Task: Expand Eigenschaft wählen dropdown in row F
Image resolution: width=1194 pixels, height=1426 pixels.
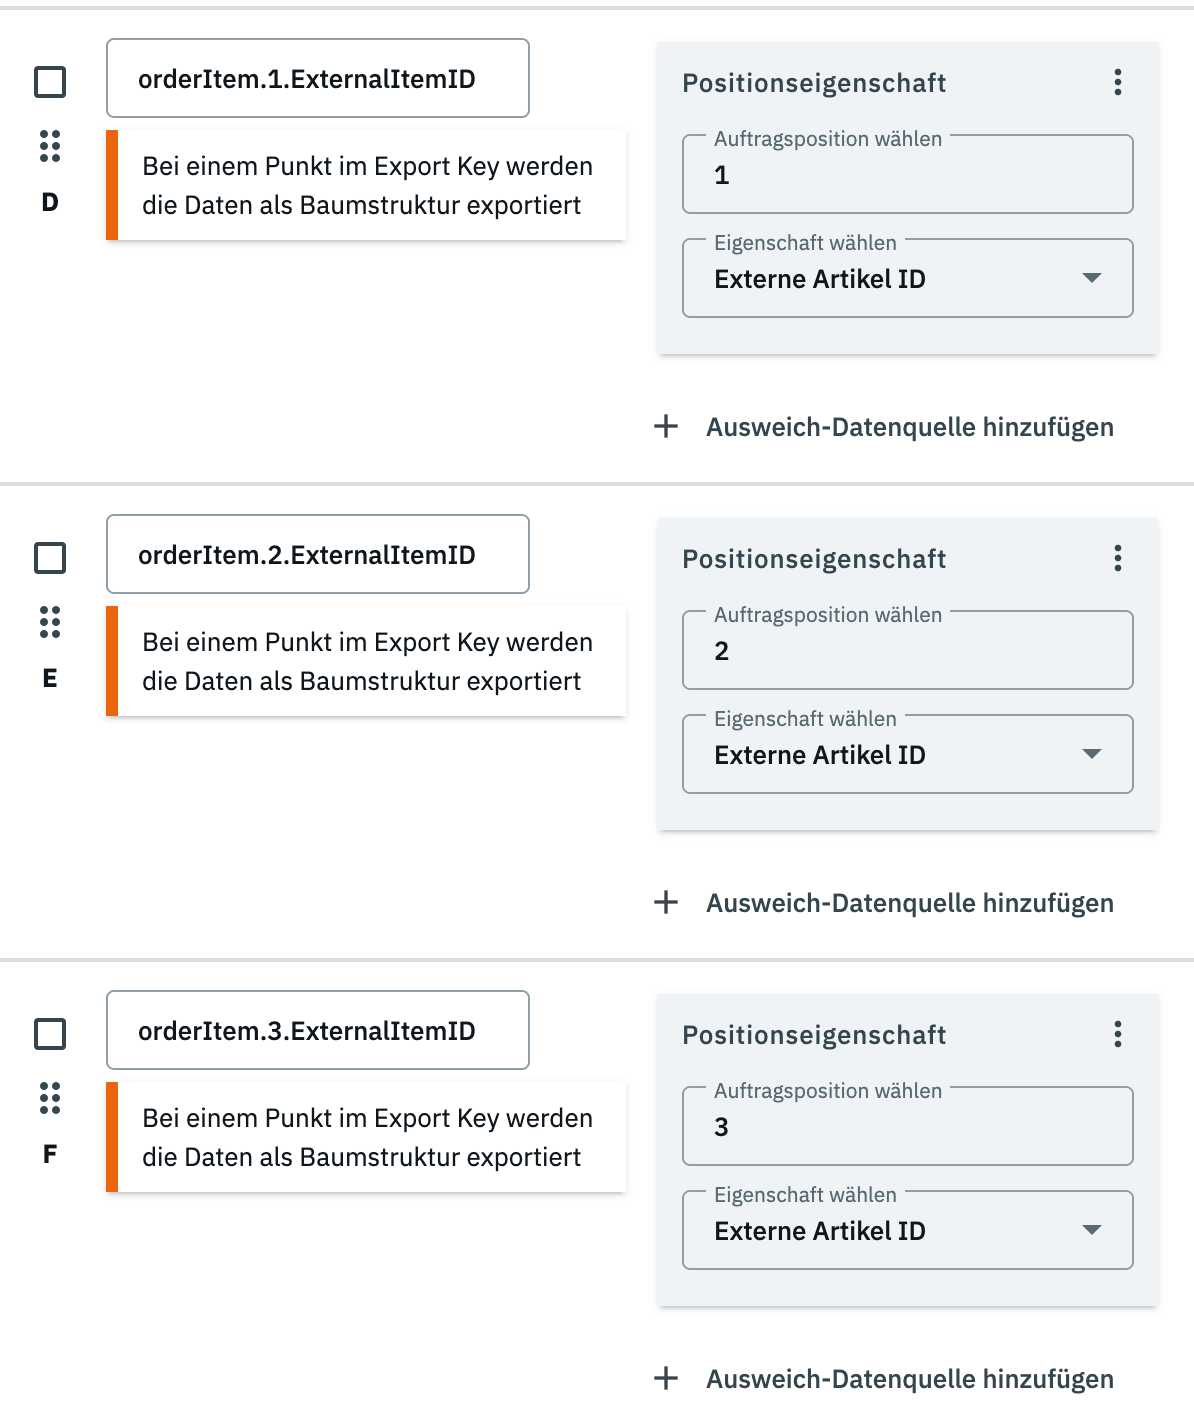Action: coord(1092,1230)
